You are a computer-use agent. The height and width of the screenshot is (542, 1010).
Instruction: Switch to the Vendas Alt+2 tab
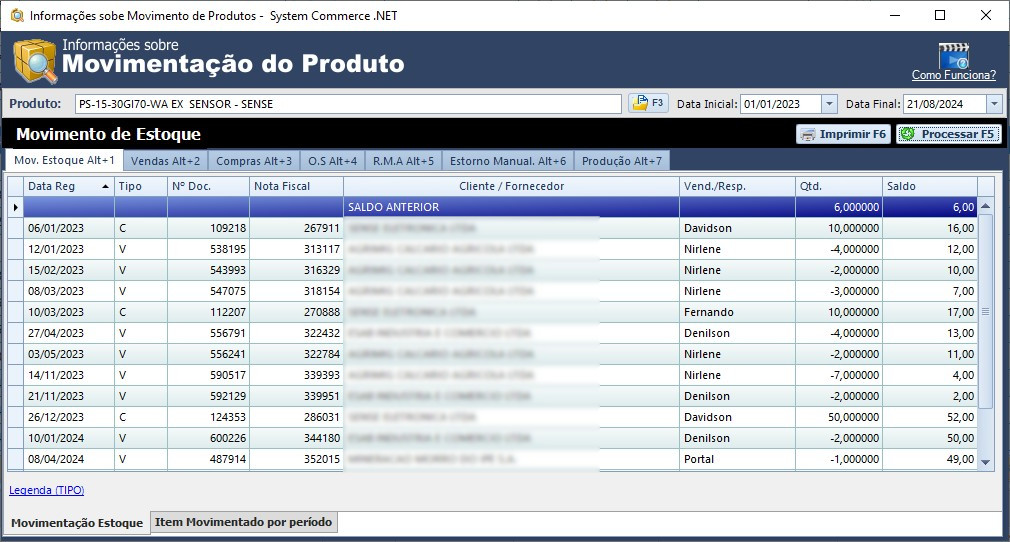click(x=166, y=161)
